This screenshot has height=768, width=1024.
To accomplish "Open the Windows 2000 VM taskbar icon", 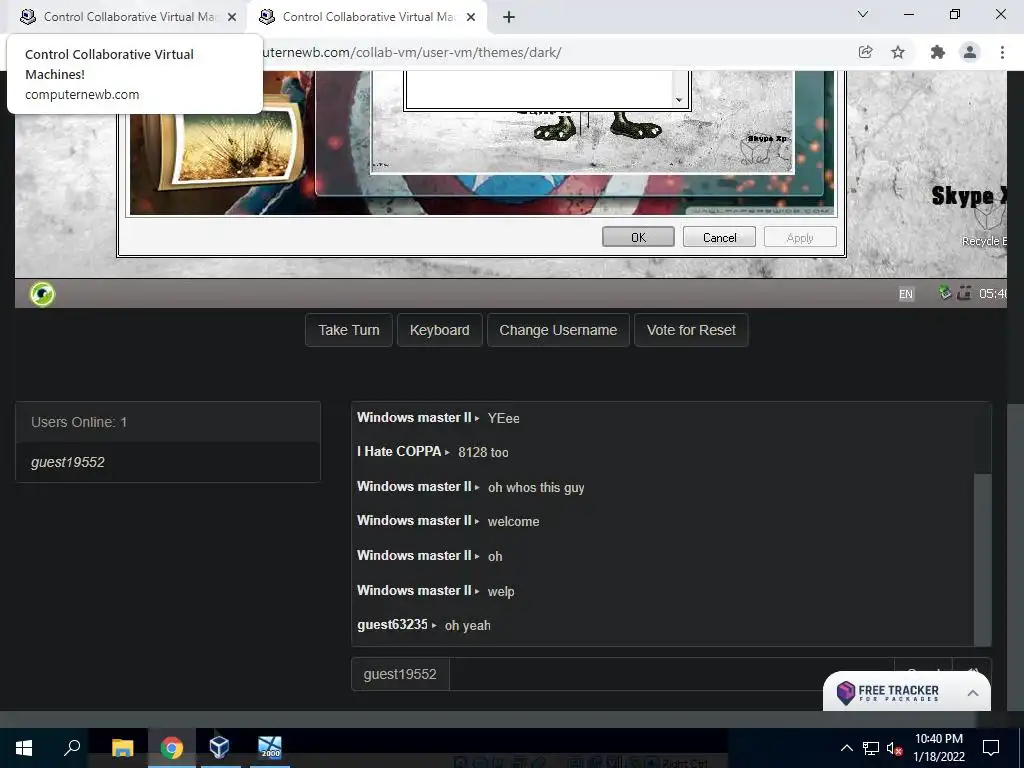I will [270, 748].
